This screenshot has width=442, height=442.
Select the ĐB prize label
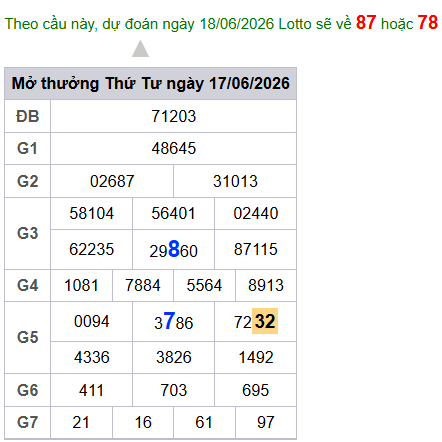click(27, 116)
